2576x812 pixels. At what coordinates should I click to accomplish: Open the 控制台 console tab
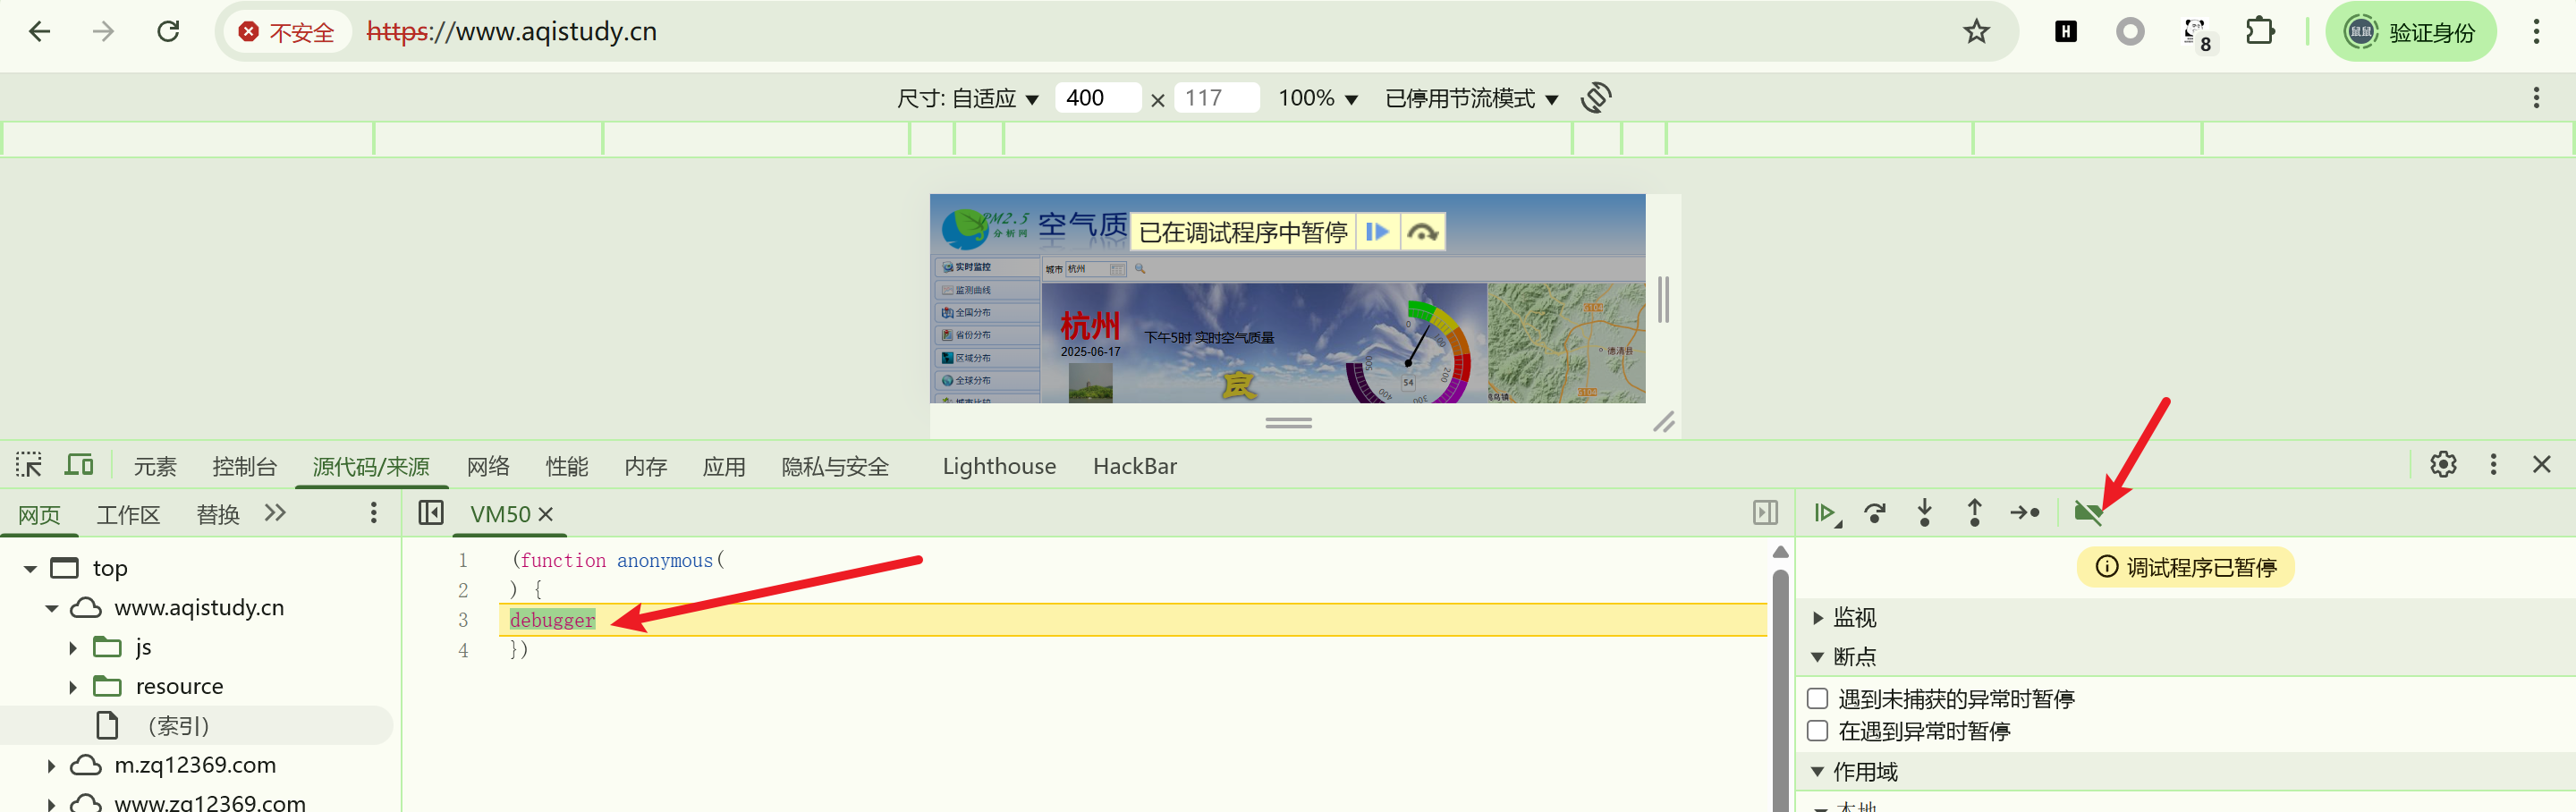(x=244, y=466)
